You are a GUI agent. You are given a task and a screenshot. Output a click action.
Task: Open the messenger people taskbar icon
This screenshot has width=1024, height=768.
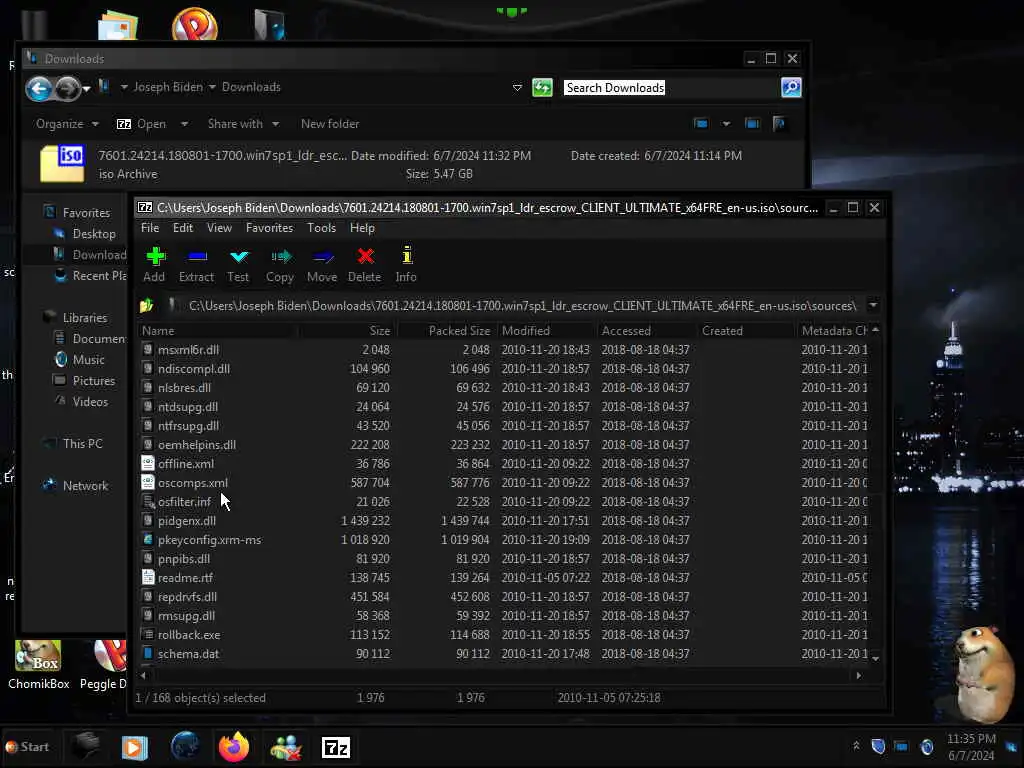(x=285, y=747)
